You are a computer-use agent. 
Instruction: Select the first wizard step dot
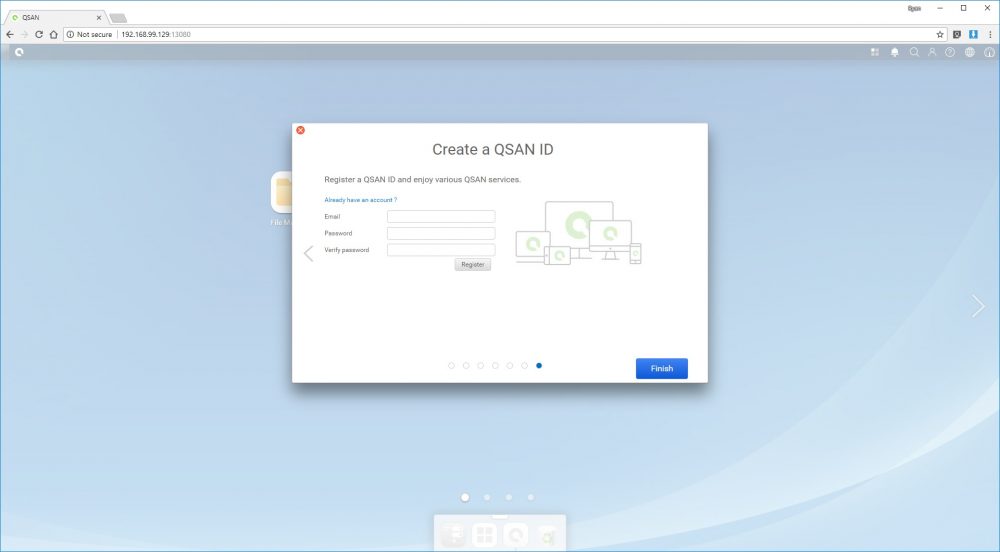tap(452, 366)
